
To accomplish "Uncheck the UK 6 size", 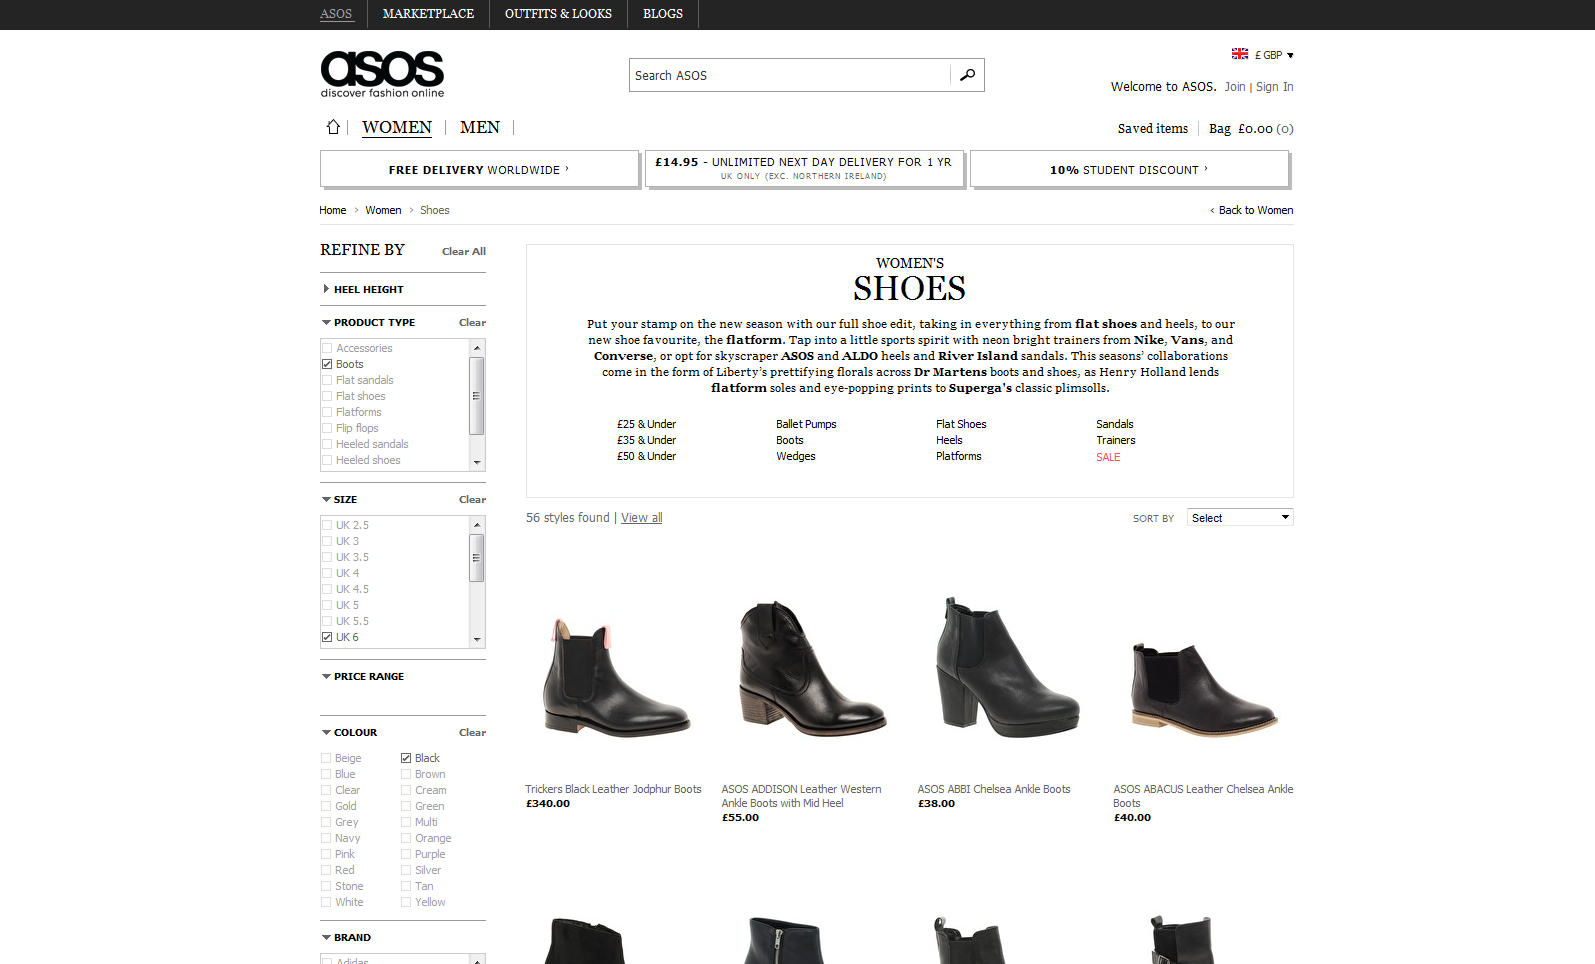I will pos(327,637).
